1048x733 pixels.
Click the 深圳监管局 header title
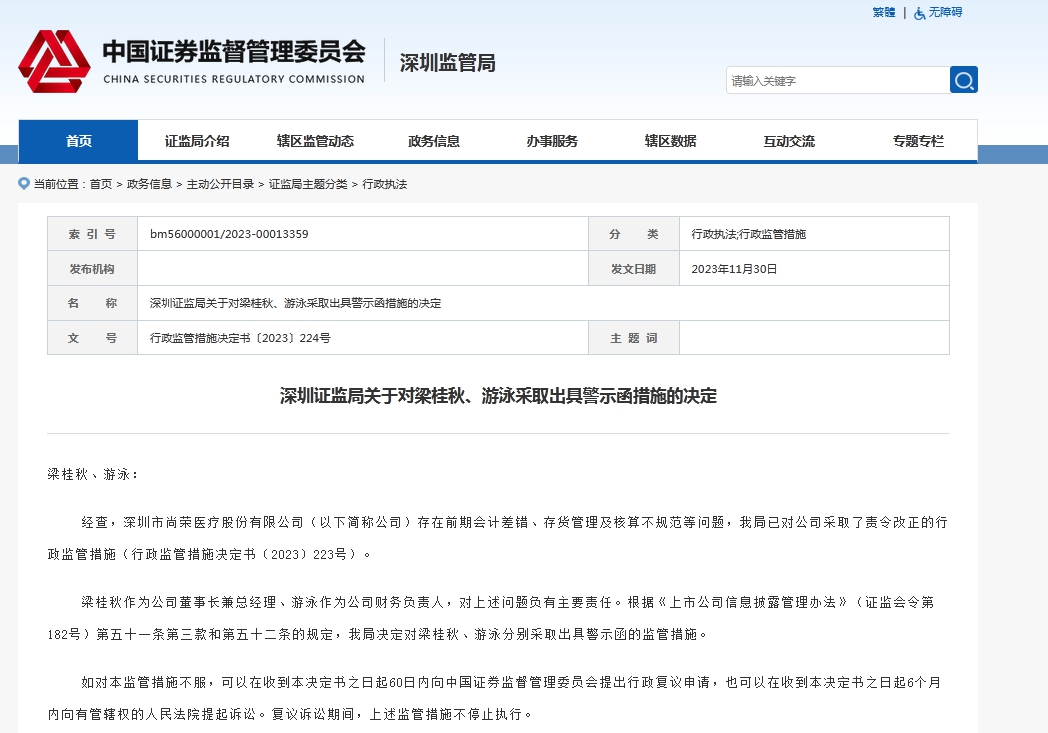tap(447, 63)
